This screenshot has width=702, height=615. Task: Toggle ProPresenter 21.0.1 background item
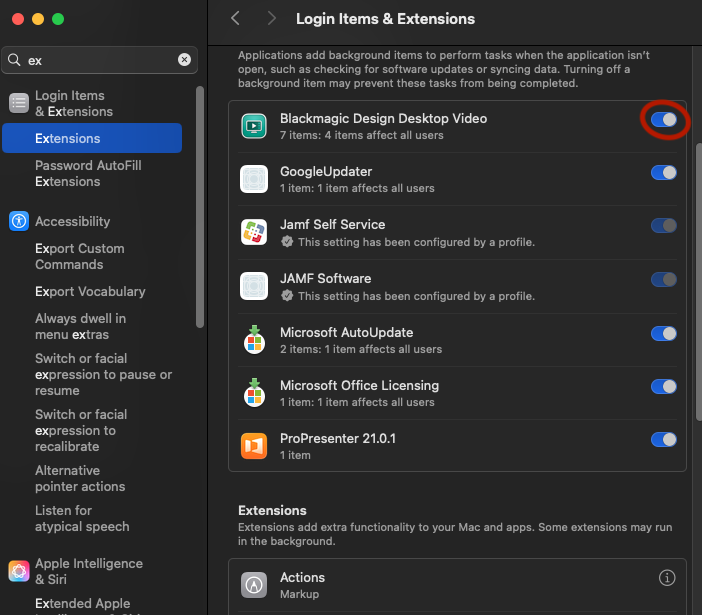pyautogui.click(x=663, y=439)
